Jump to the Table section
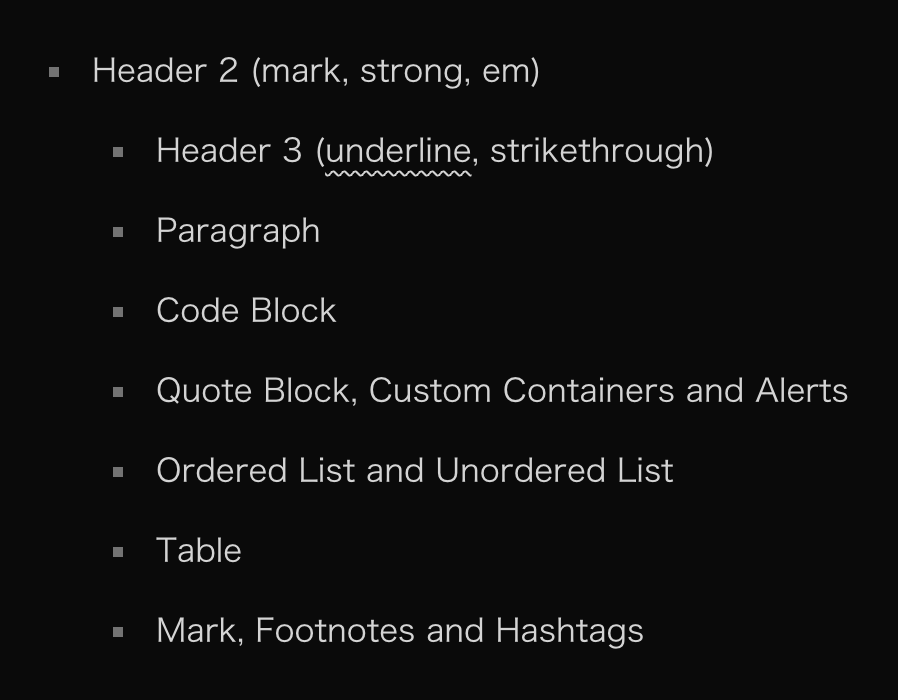 pyautogui.click(x=199, y=551)
